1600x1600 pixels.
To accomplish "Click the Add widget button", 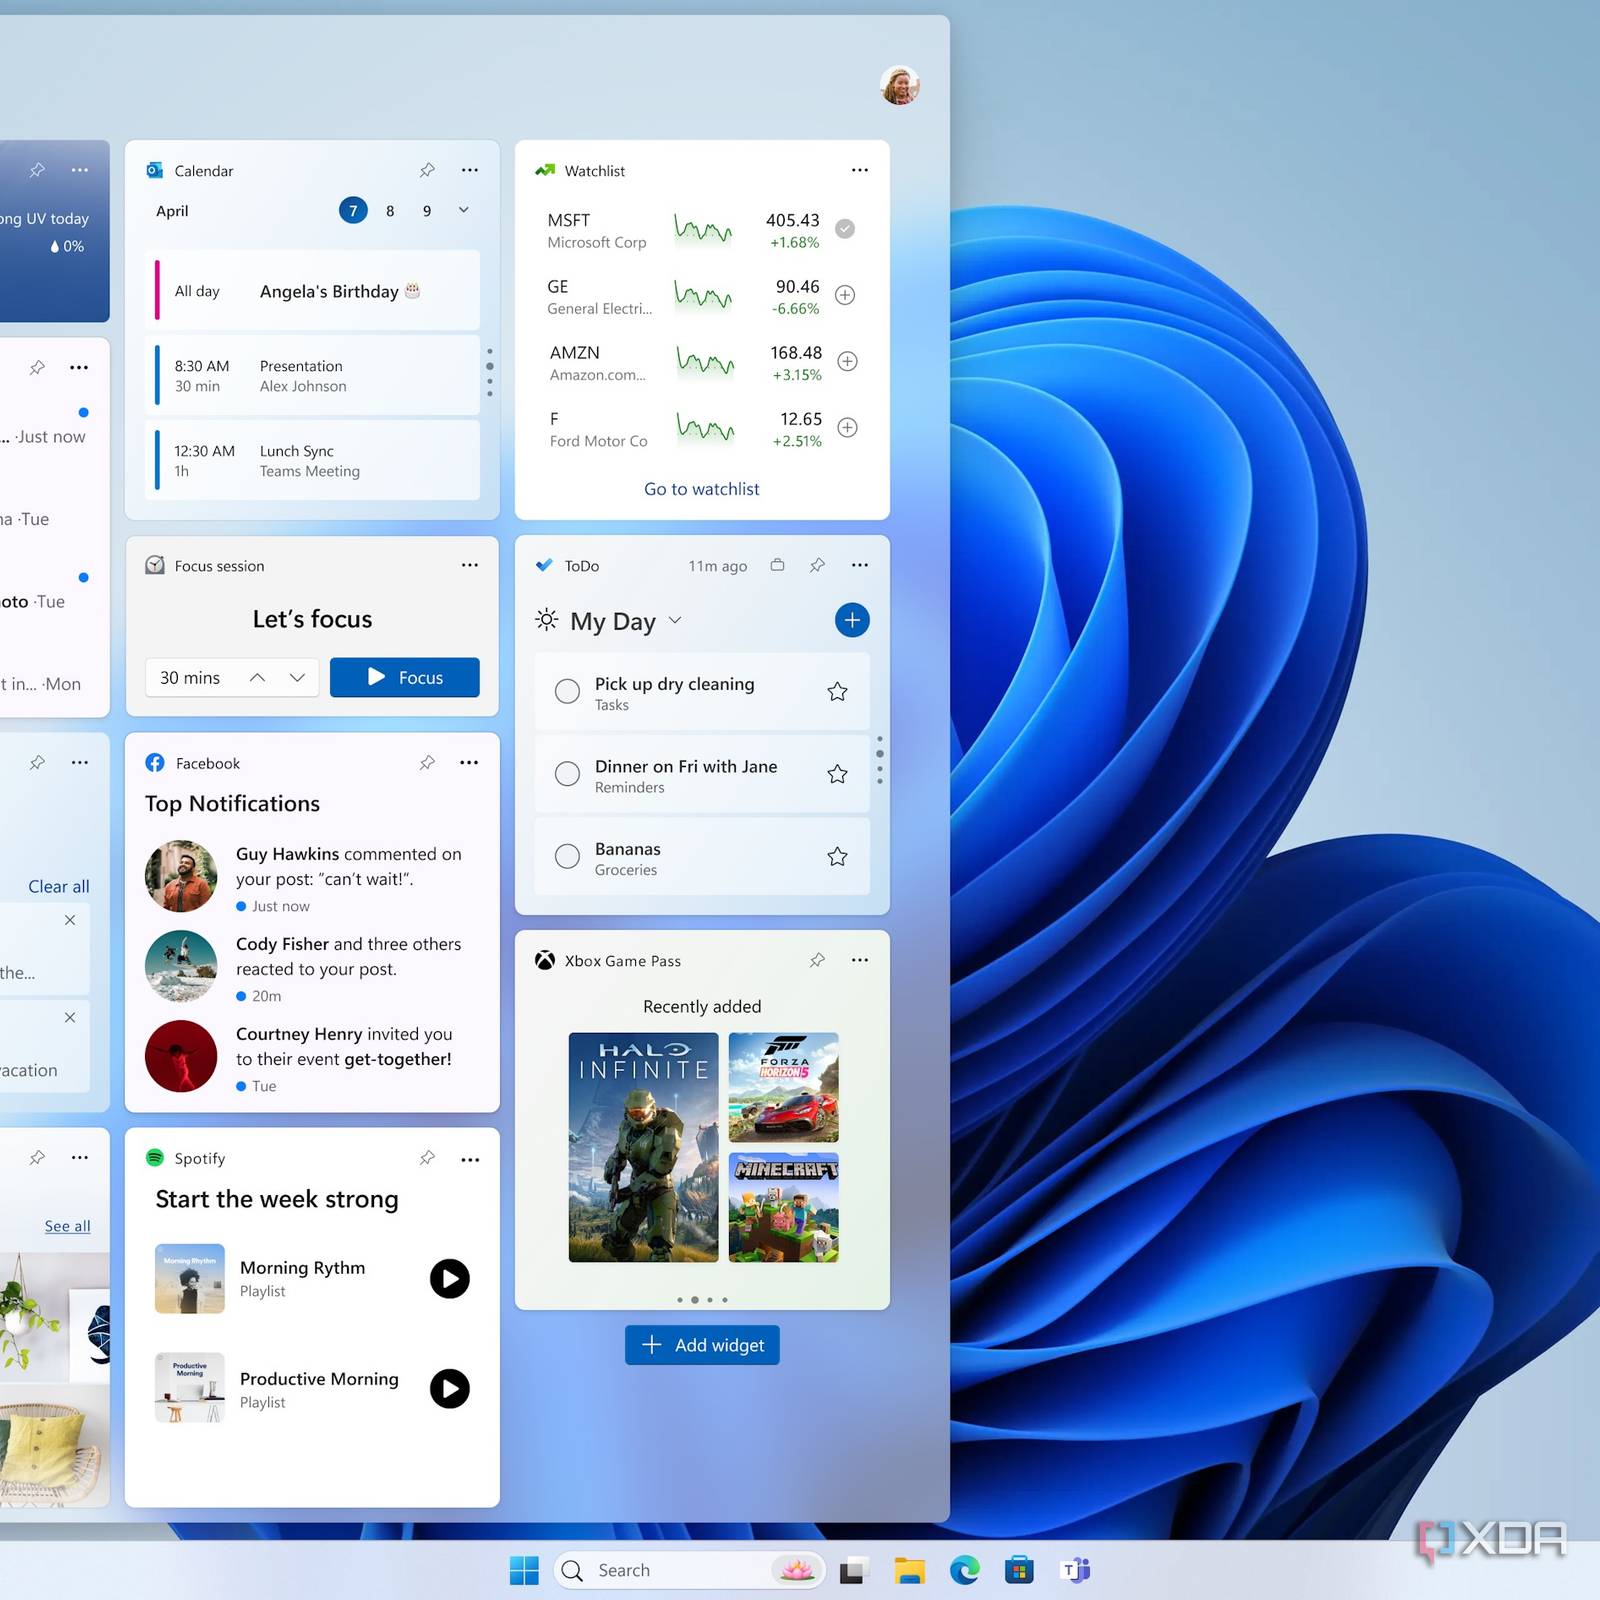I will click(x=702, y=1345).
